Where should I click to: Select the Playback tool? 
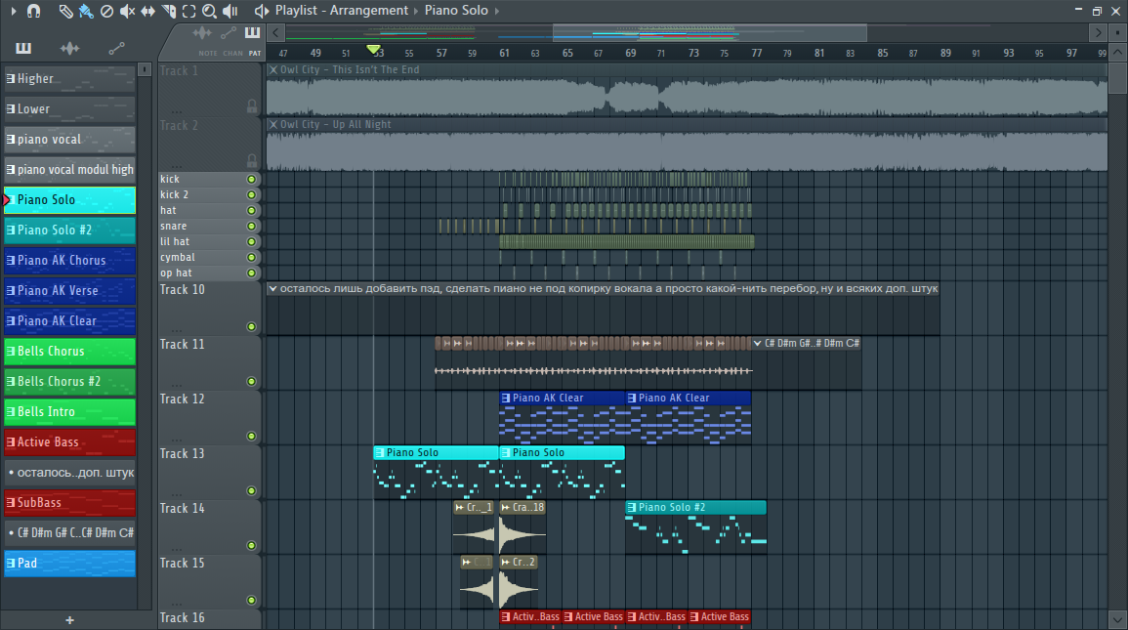pos(230,11)
